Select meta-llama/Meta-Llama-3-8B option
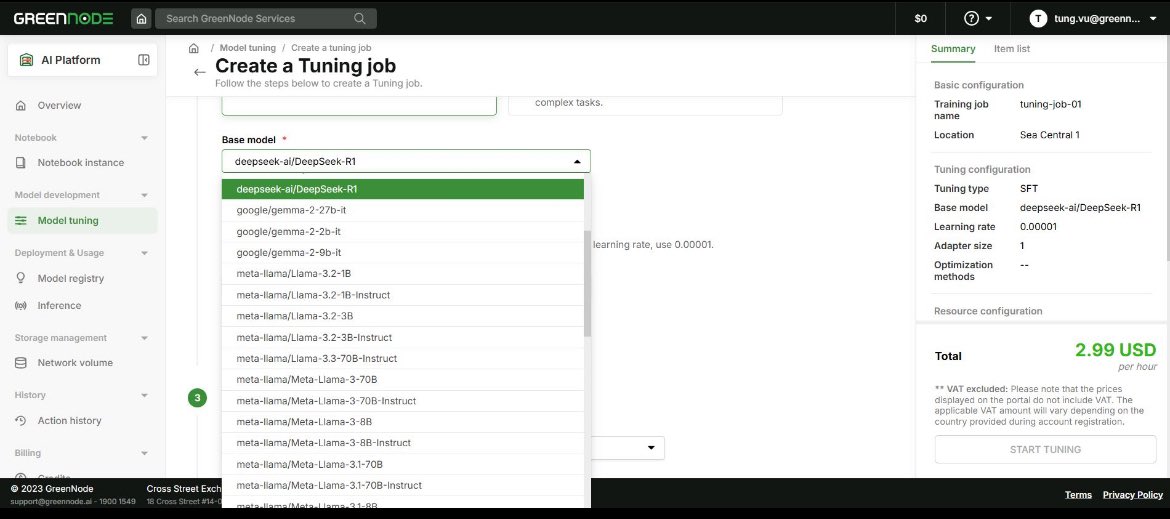 pyautogui.click(x=403, y=422)
